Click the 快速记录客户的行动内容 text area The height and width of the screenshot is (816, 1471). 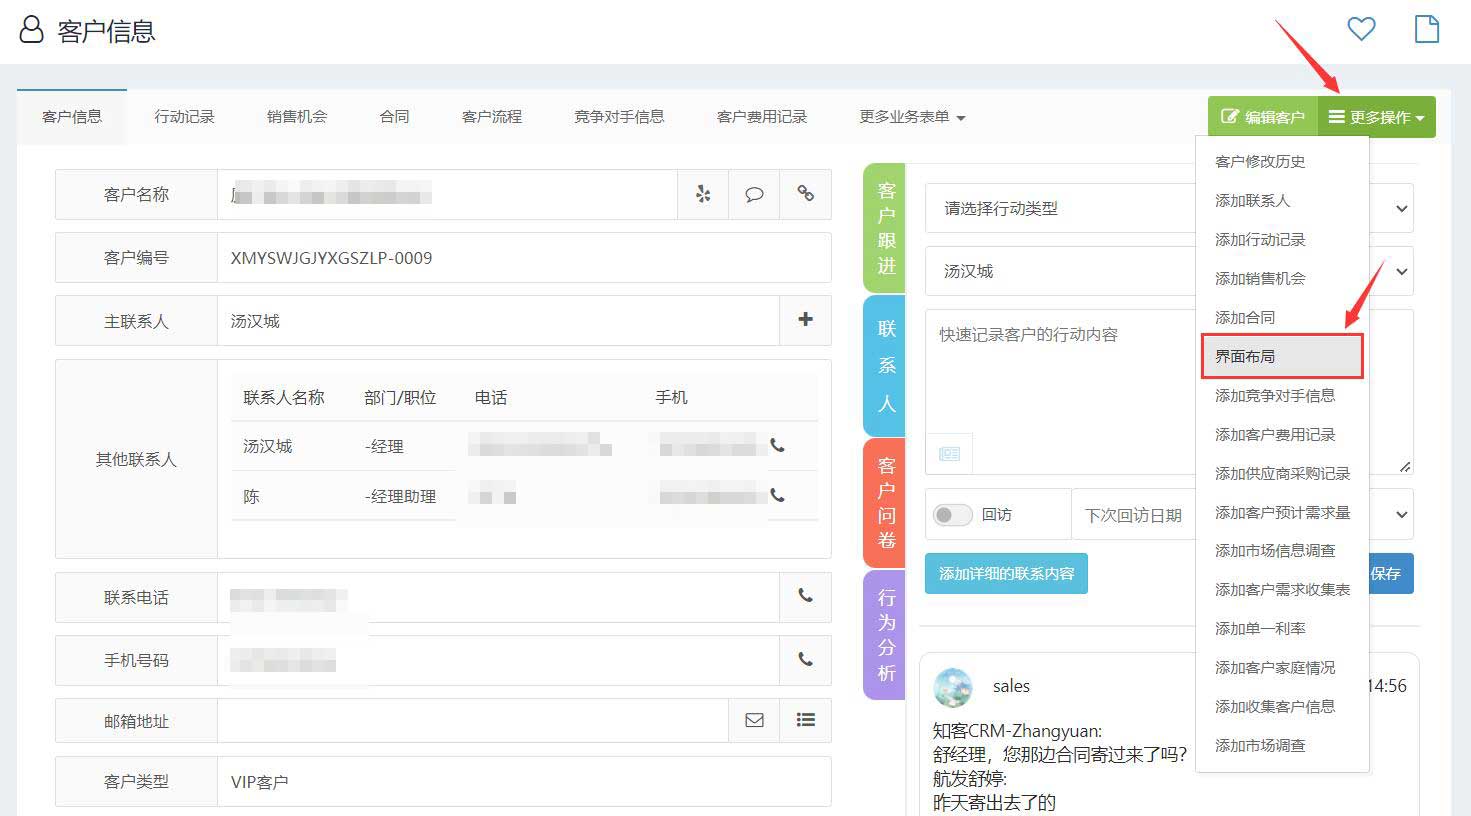[1060, 380]
